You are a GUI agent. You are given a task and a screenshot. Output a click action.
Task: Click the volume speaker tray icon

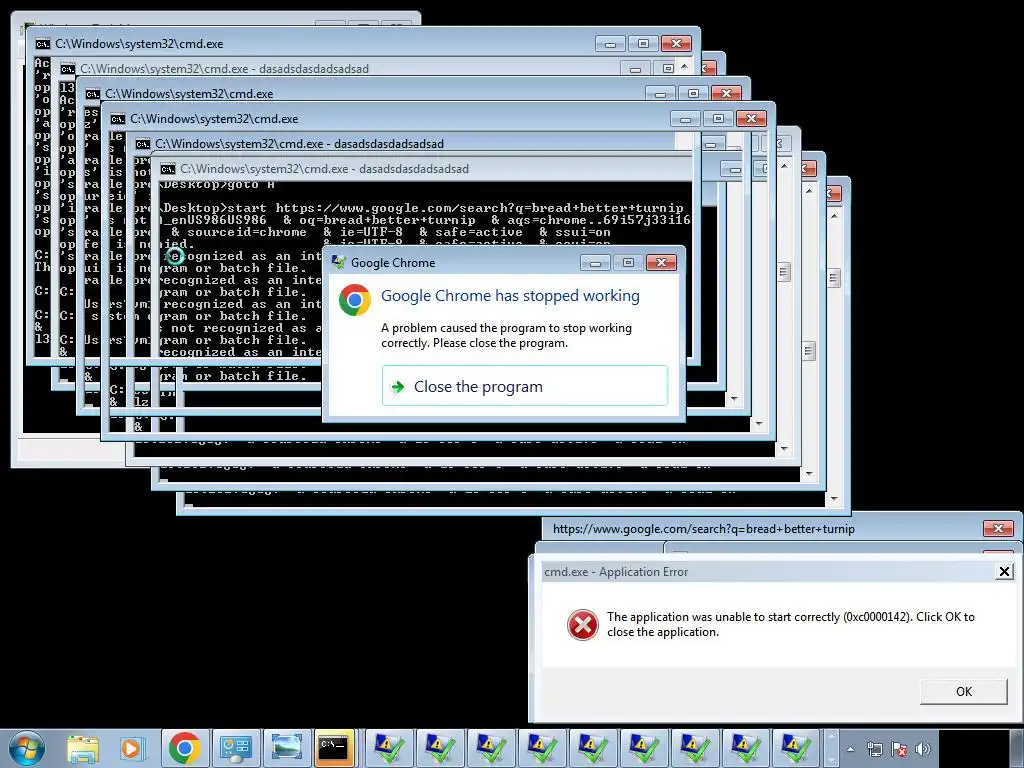923,749
